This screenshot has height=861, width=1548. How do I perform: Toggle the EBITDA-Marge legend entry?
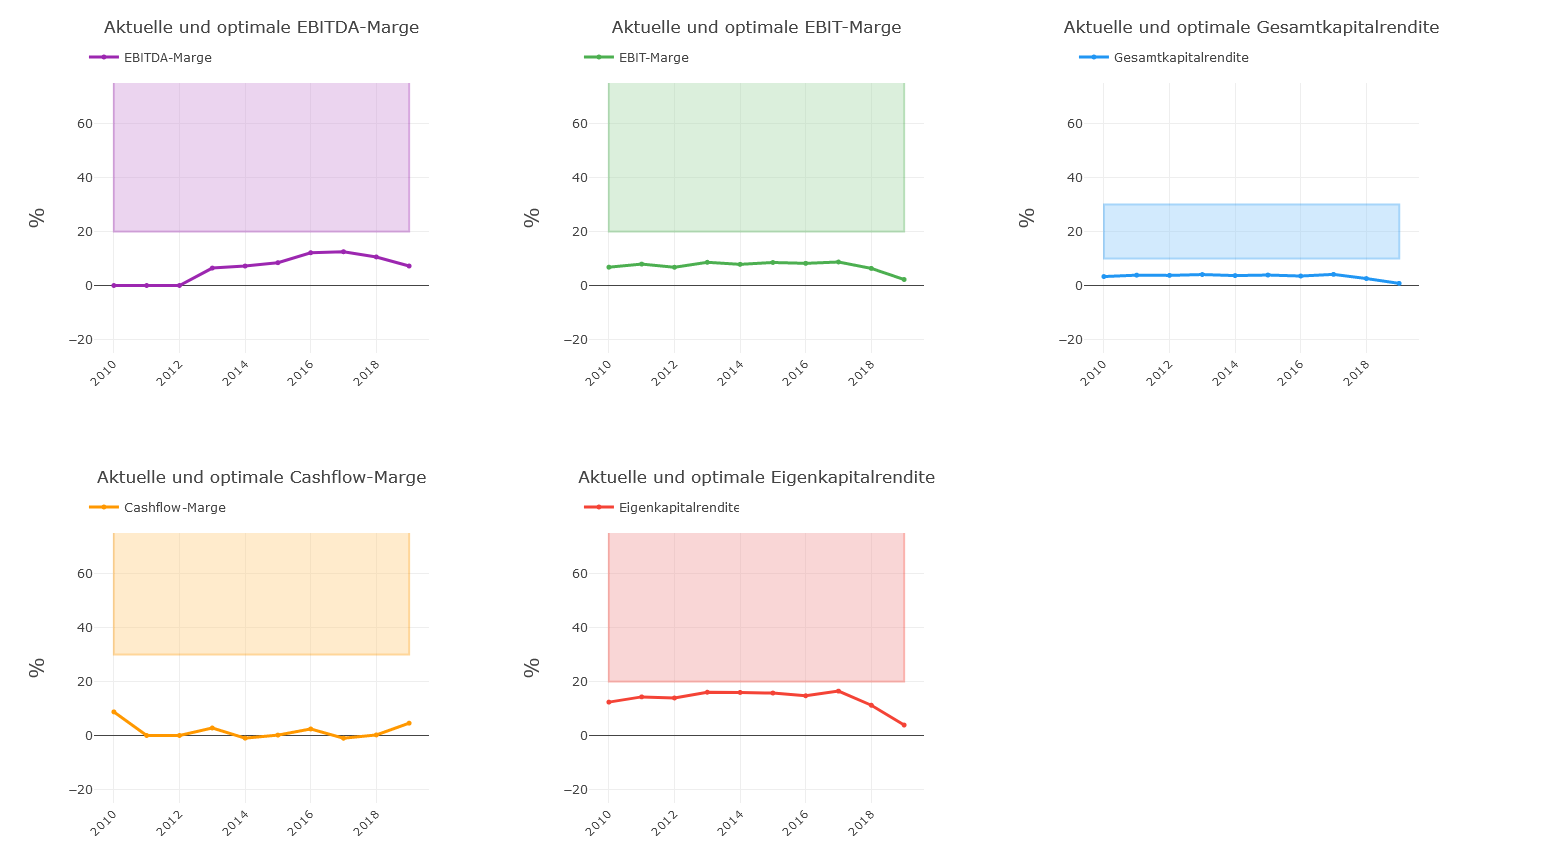[167, 58]
